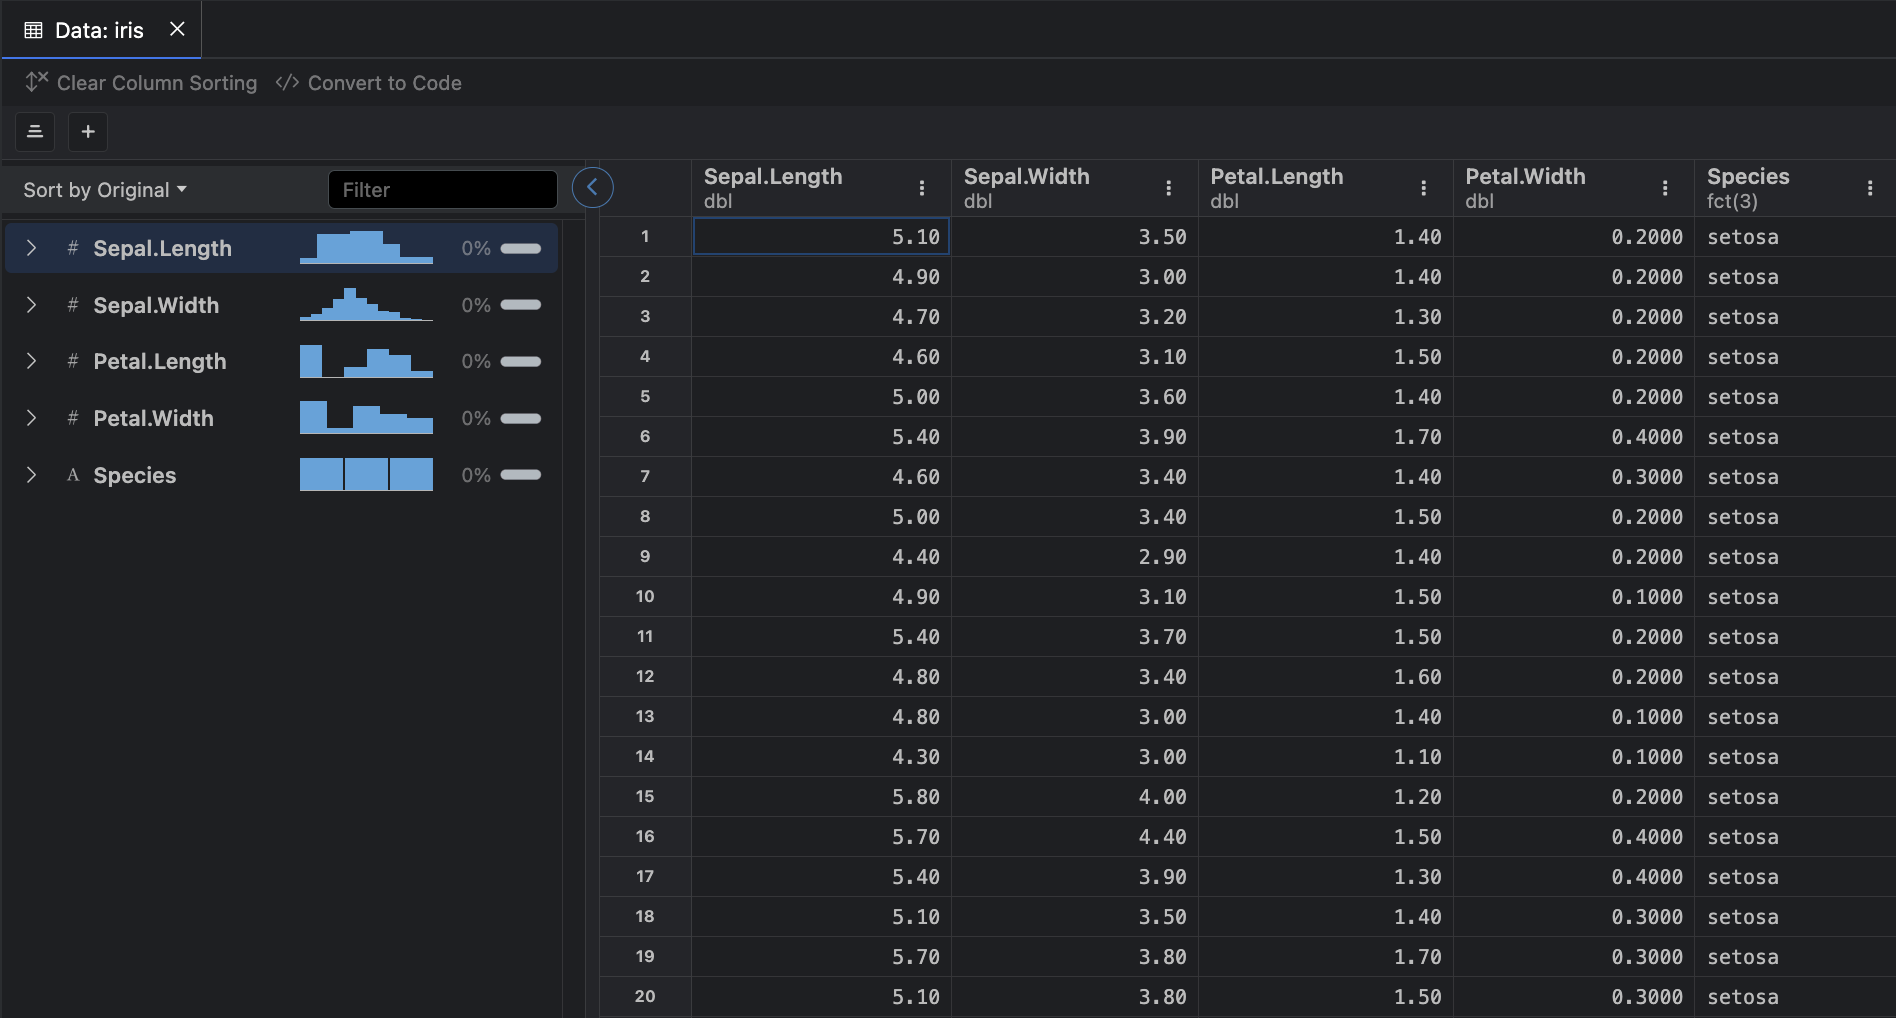The width and height of the screenshot is (1896, 1018).
Task: Select the Data: iris tab
Action: pyautogui.click(x=98, y=30)
